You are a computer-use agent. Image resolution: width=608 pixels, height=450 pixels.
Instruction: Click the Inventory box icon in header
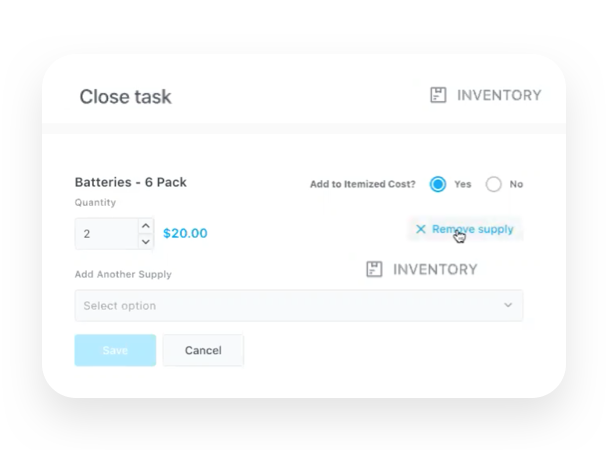(438, 95)
